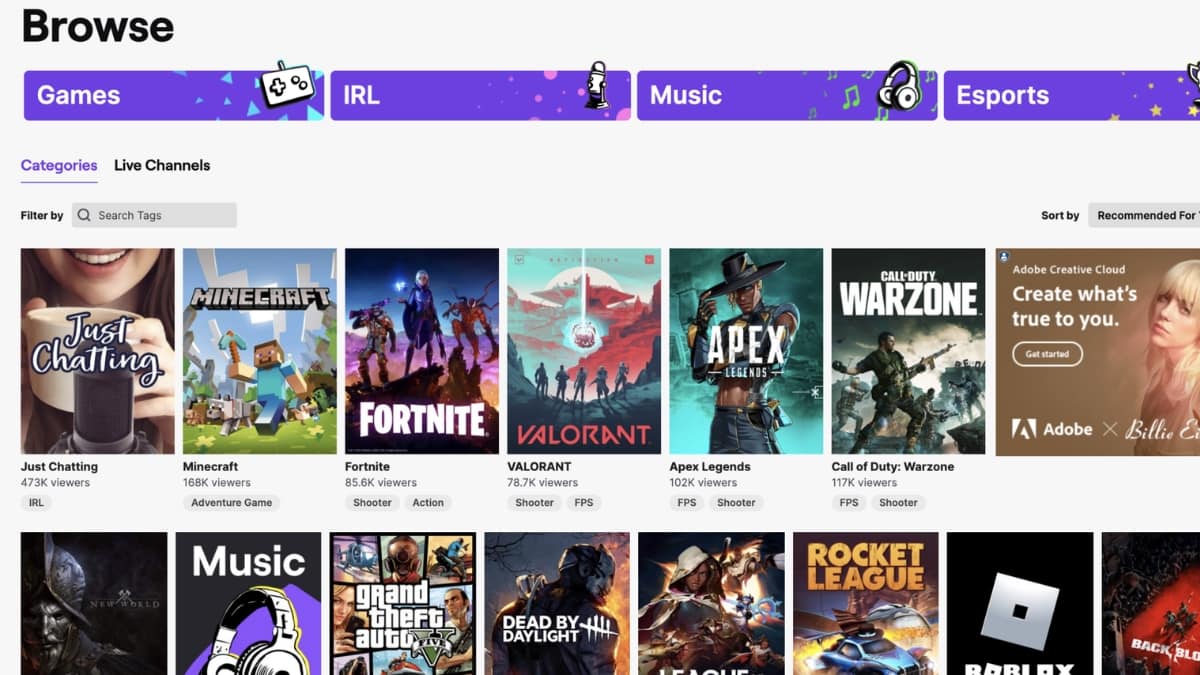Open the Games browse banner
This screenshot has width=1200, height=675.
(x=174, y=95)
